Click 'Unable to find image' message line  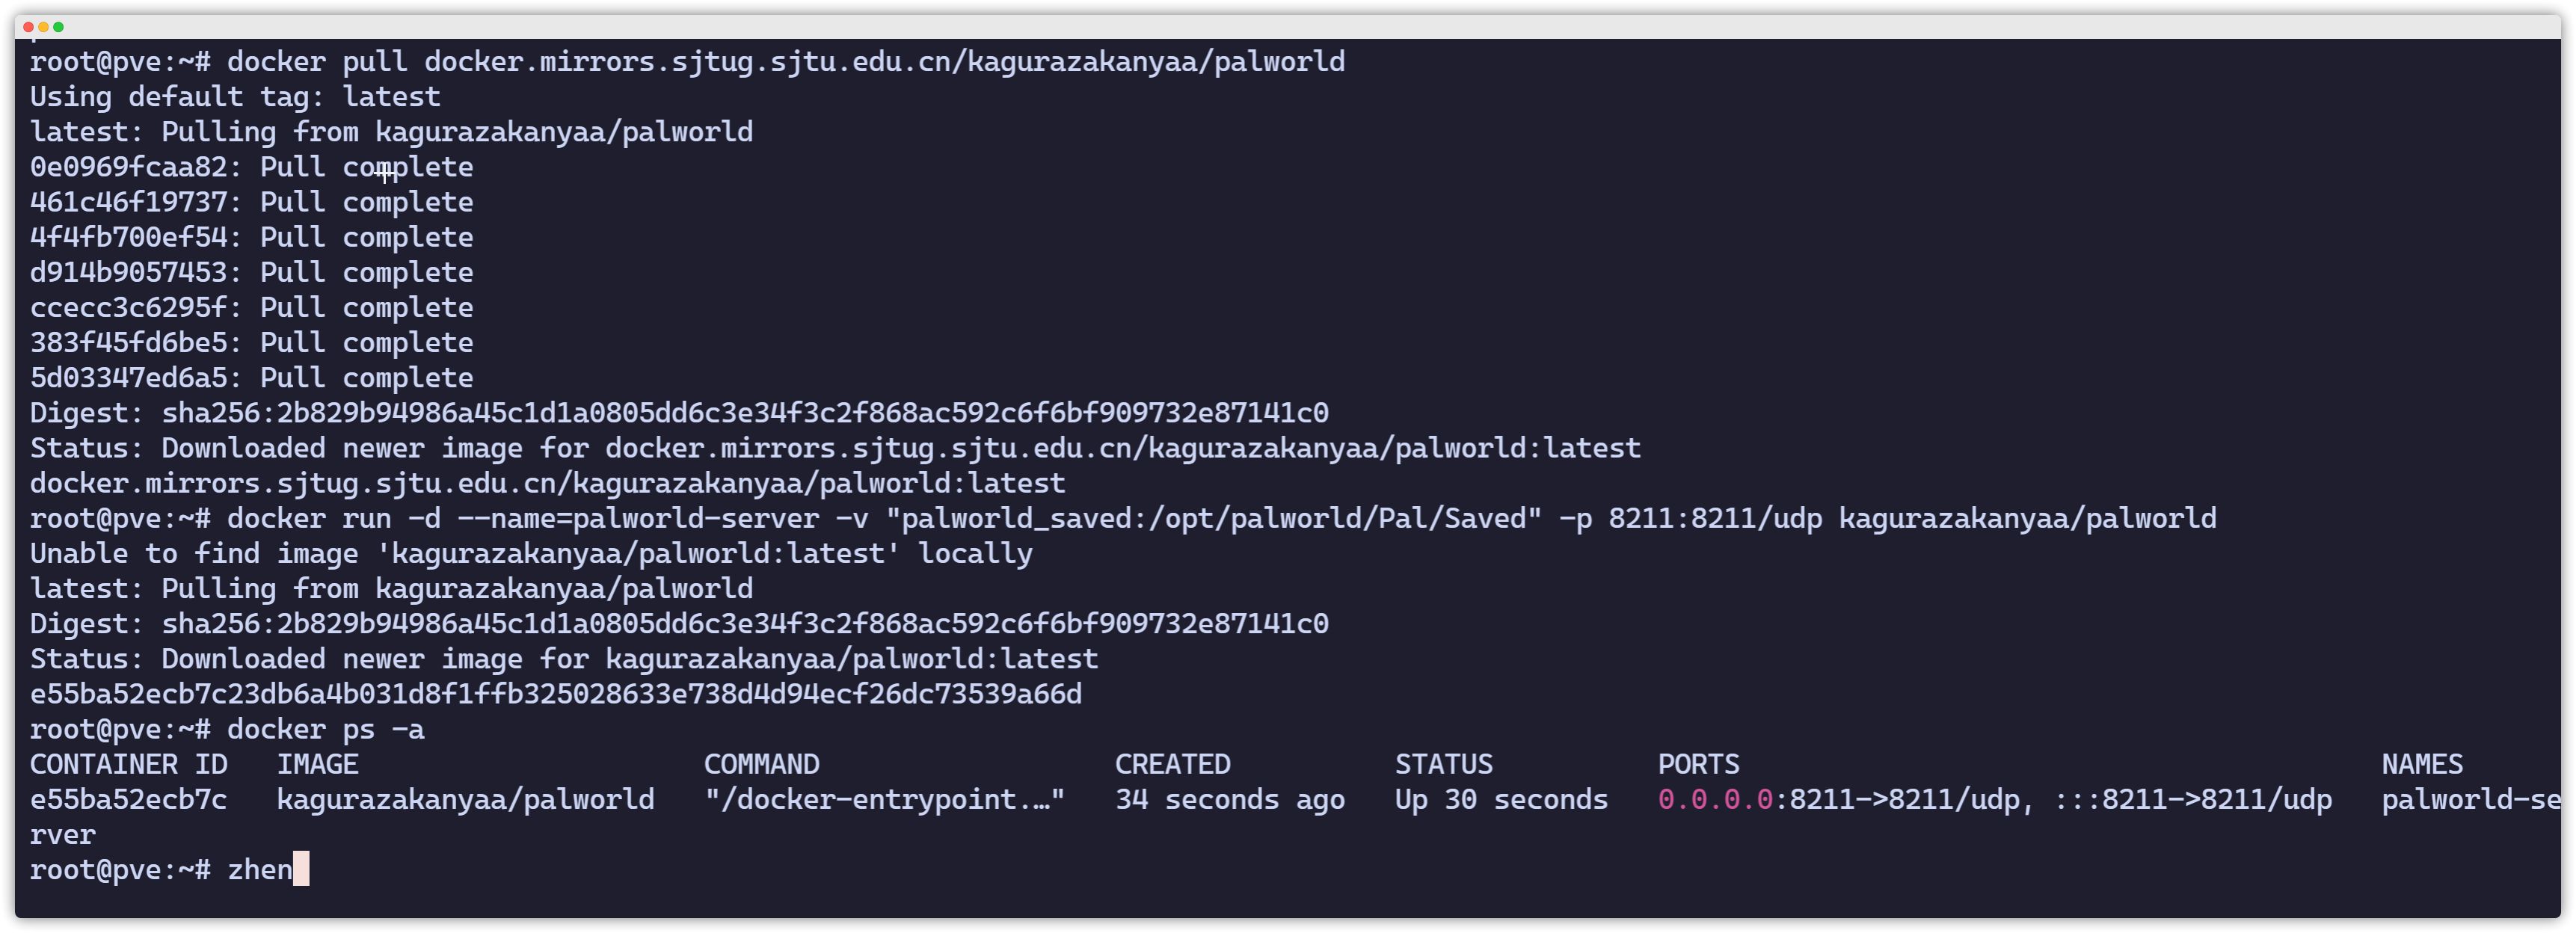531,553
